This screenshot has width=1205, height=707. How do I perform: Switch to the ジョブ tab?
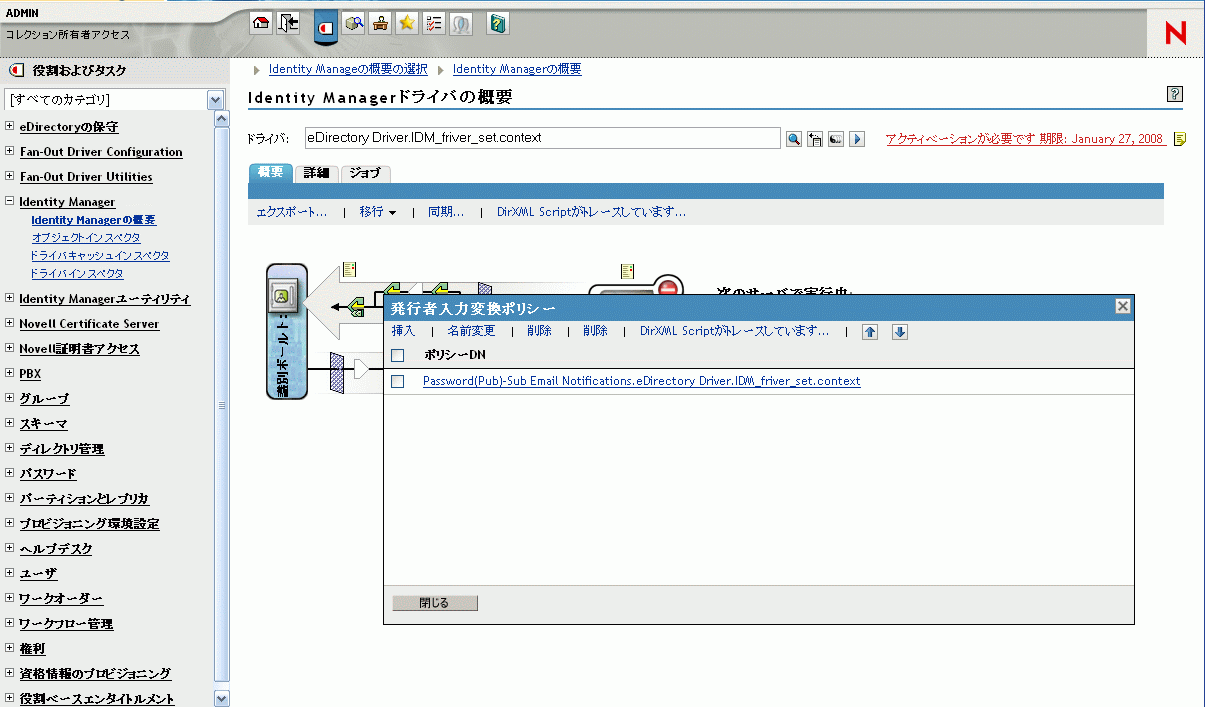(x=365, y=173)
